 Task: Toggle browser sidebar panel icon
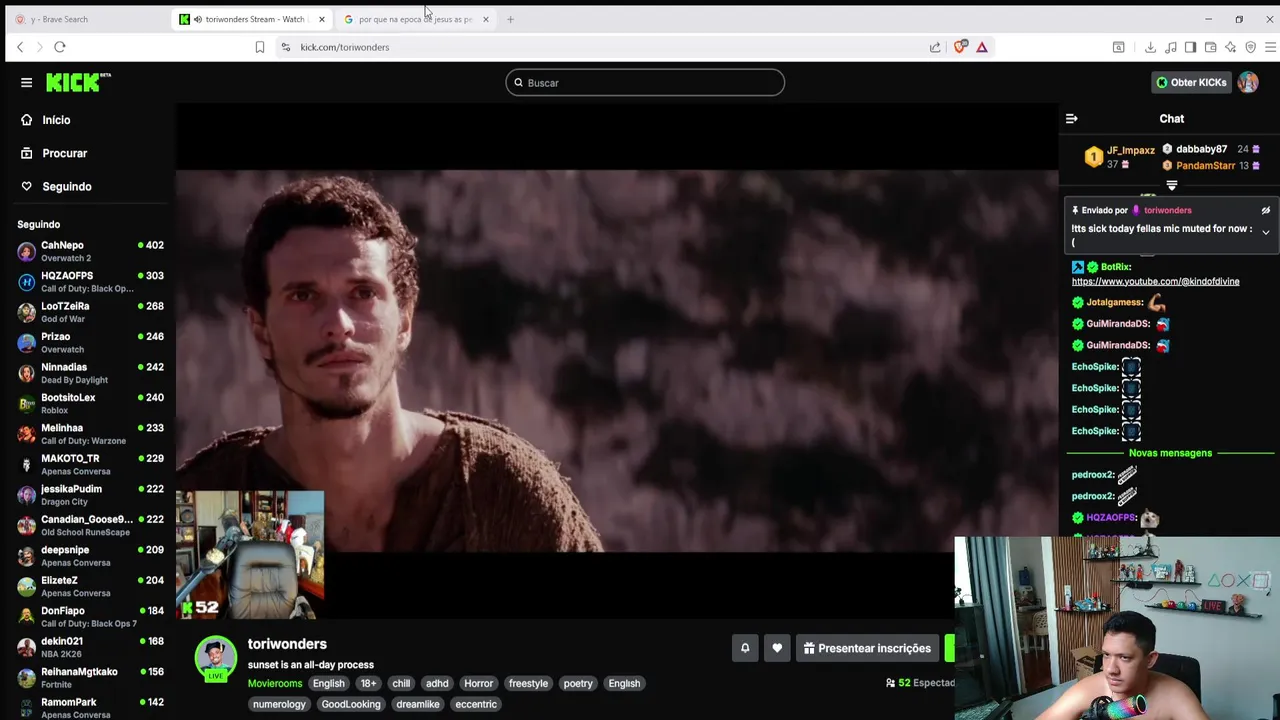[x=1190, y=47]
